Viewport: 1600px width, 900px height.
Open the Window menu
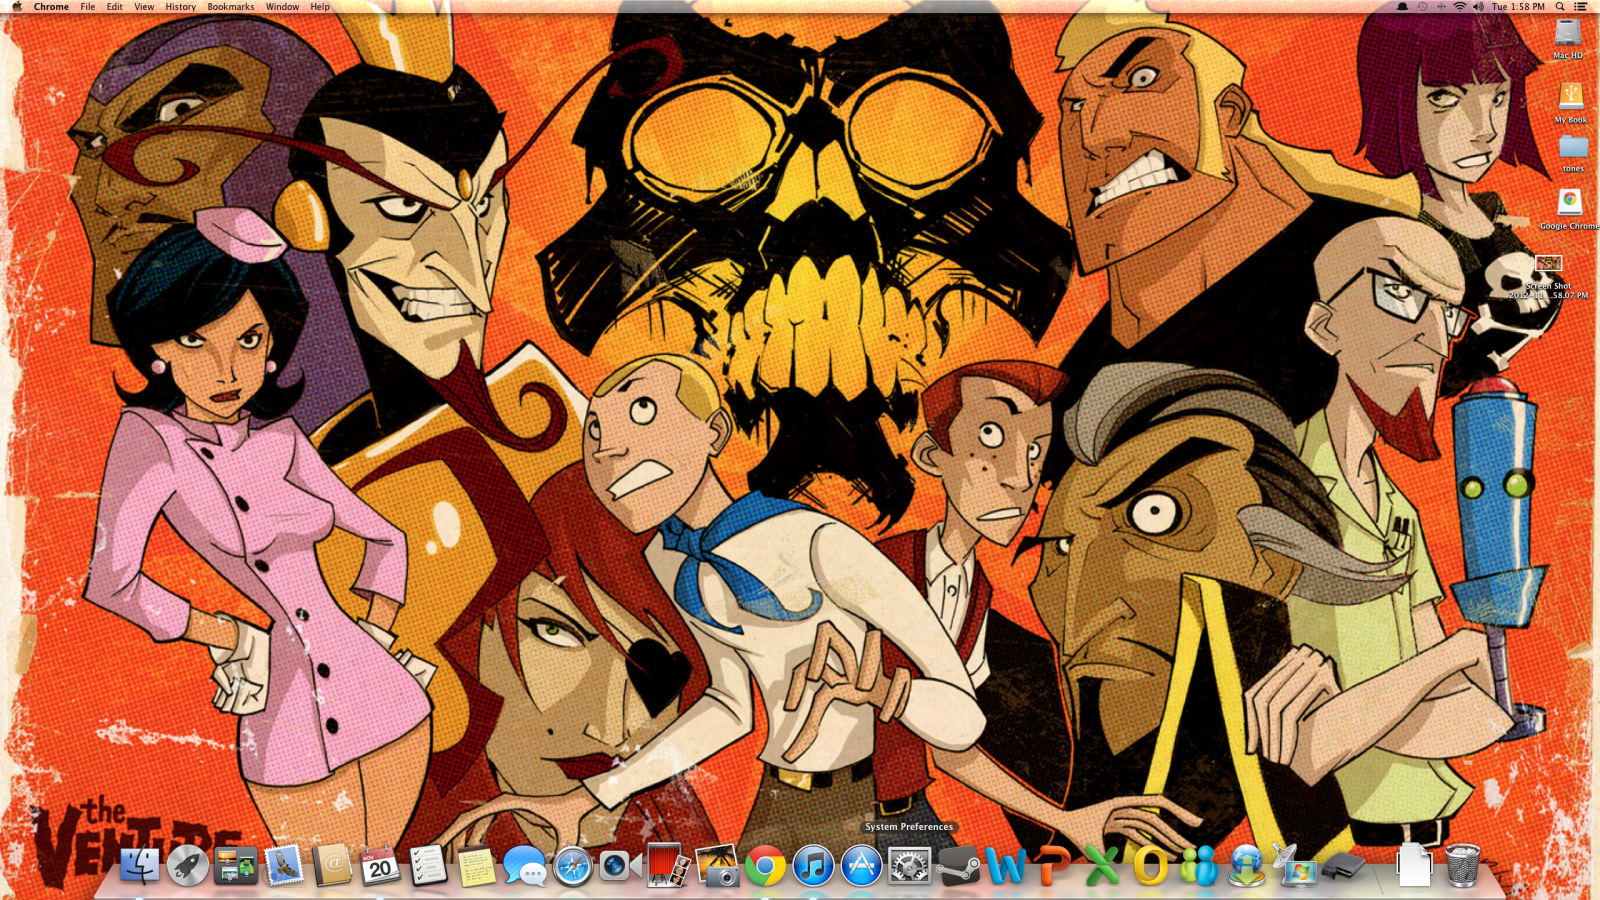coord(283,6)
